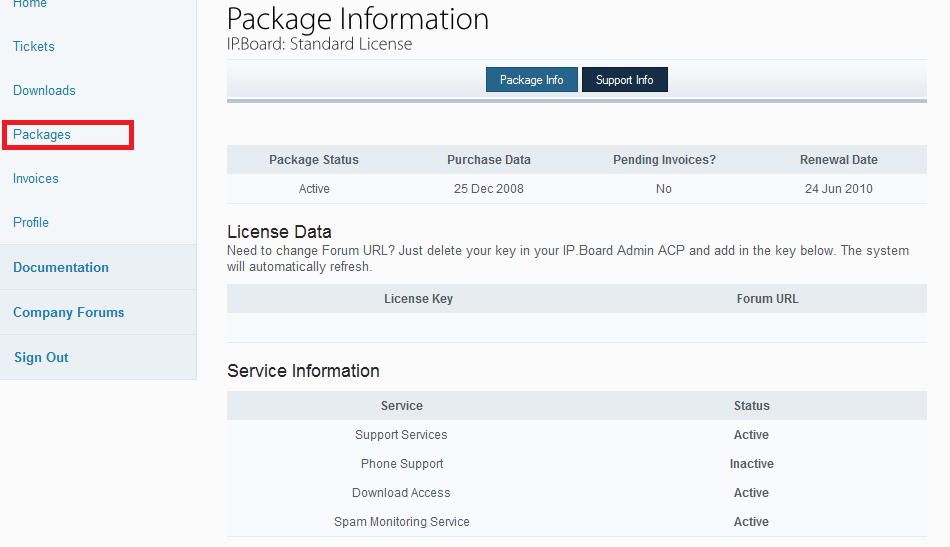Click the Pending Invoices? column header

coord(664,160)
